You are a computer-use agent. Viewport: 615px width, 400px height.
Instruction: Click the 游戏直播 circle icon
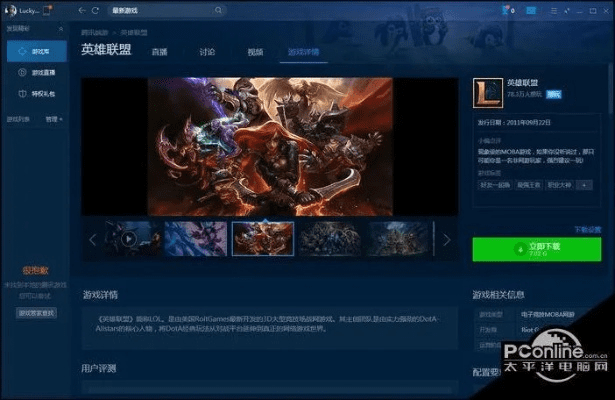pyautogui.click(x=22, y=73)
